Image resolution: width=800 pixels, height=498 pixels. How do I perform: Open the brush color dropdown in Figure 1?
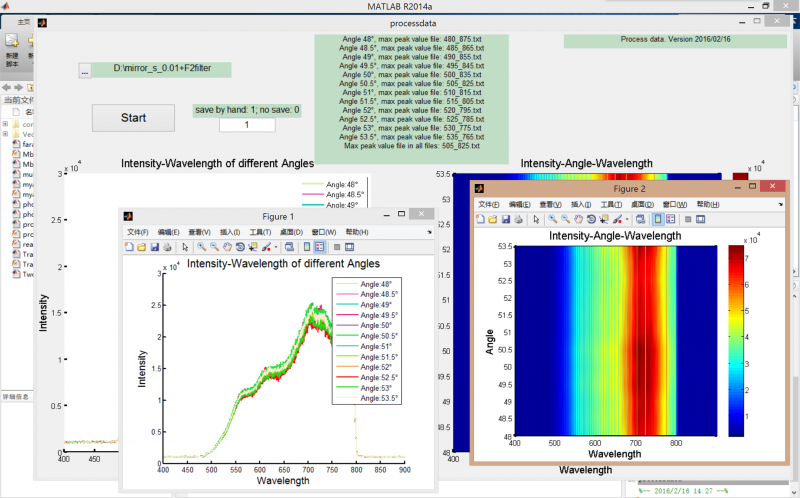(x=274, y=246)
